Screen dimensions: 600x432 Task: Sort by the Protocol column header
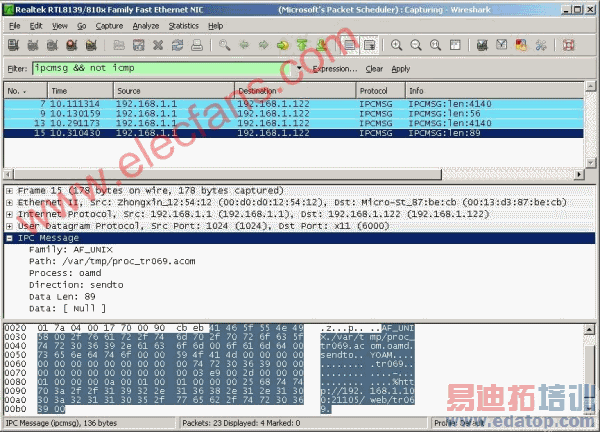click(x=381, y=91)
